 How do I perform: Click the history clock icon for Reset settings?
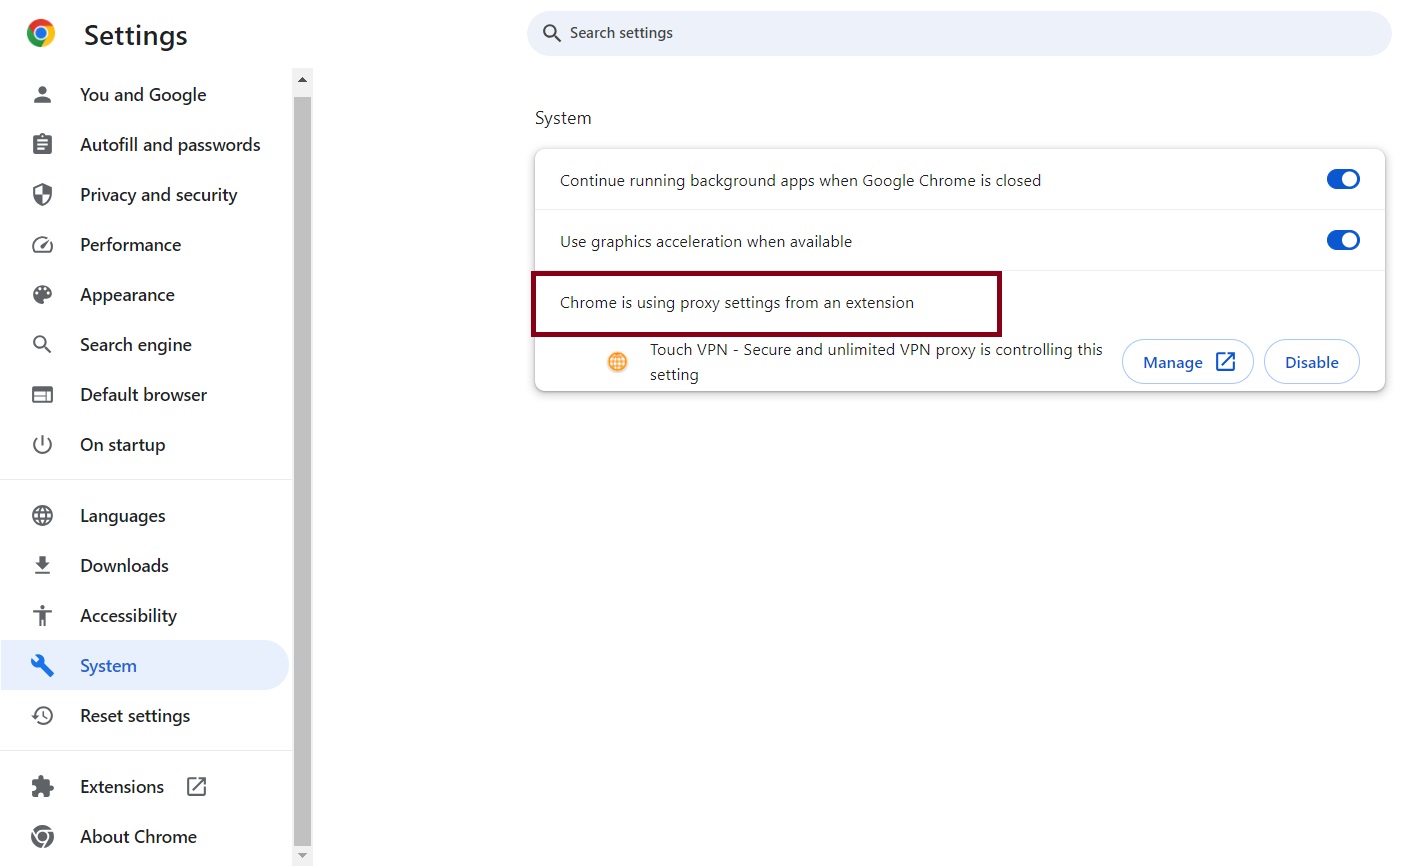(x=42, y=716)
